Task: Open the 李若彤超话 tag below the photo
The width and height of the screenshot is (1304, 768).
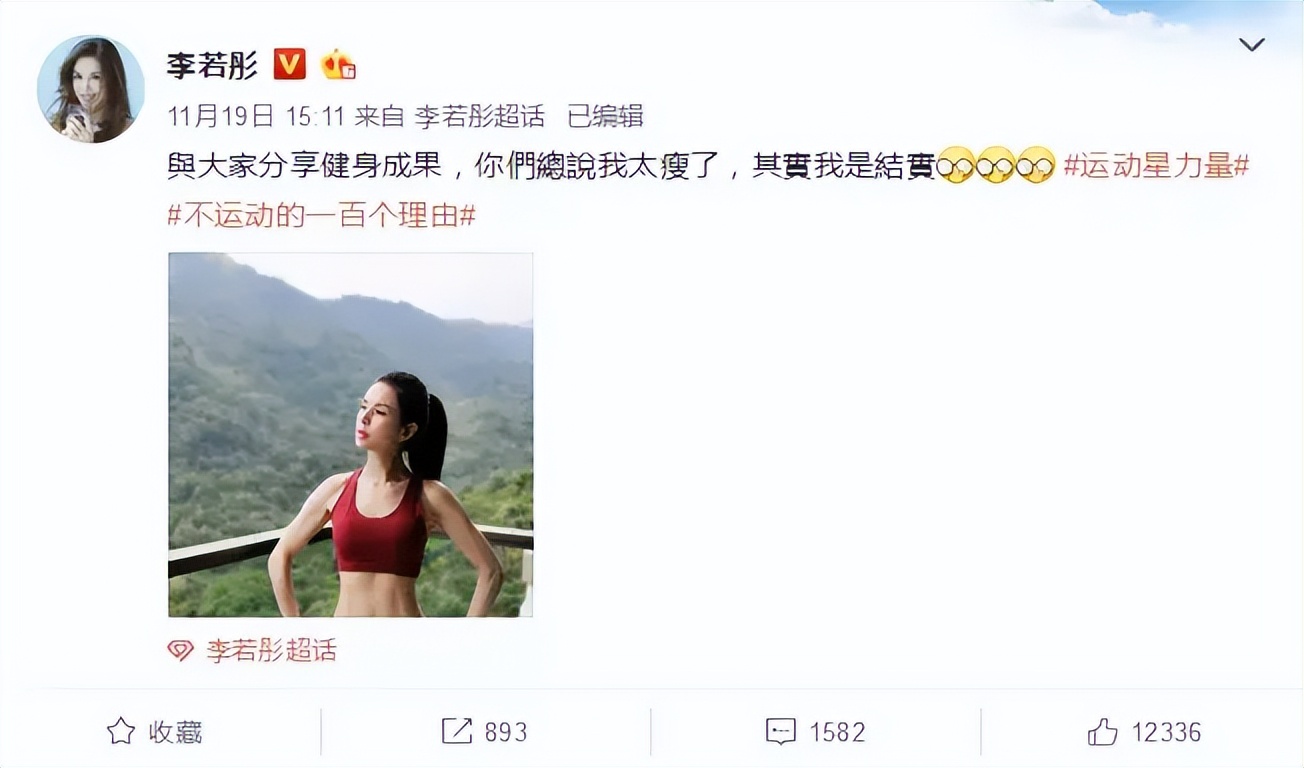Action: point(271,651)
